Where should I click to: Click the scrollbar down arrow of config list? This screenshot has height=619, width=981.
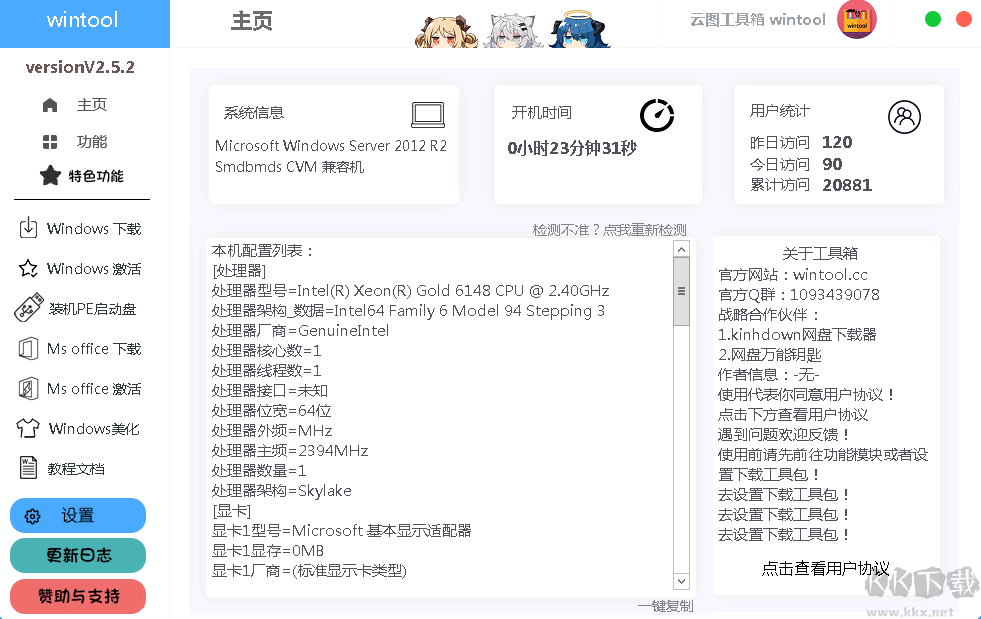(x=681, y=581)
